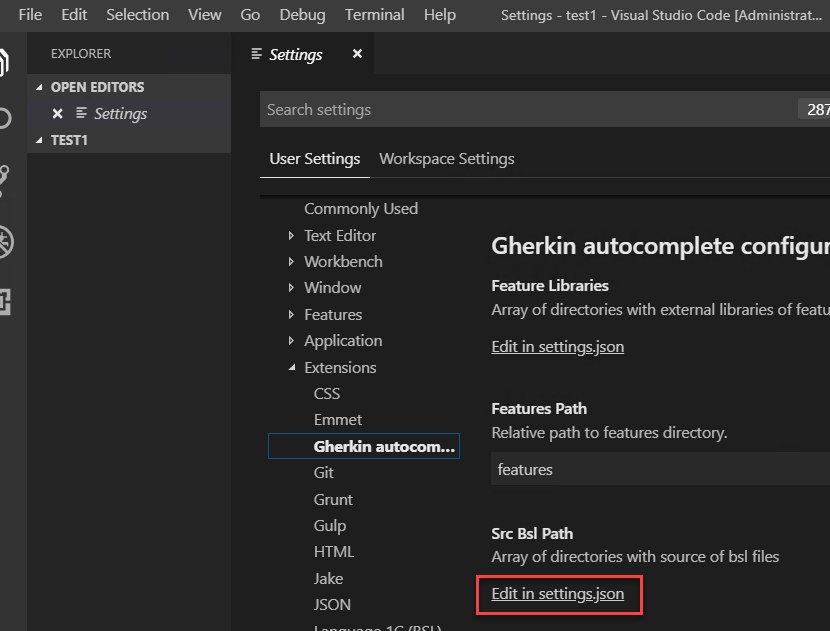Screen dimensions: 830x631
Task: Open the File menu
Action: pos(30,15)
